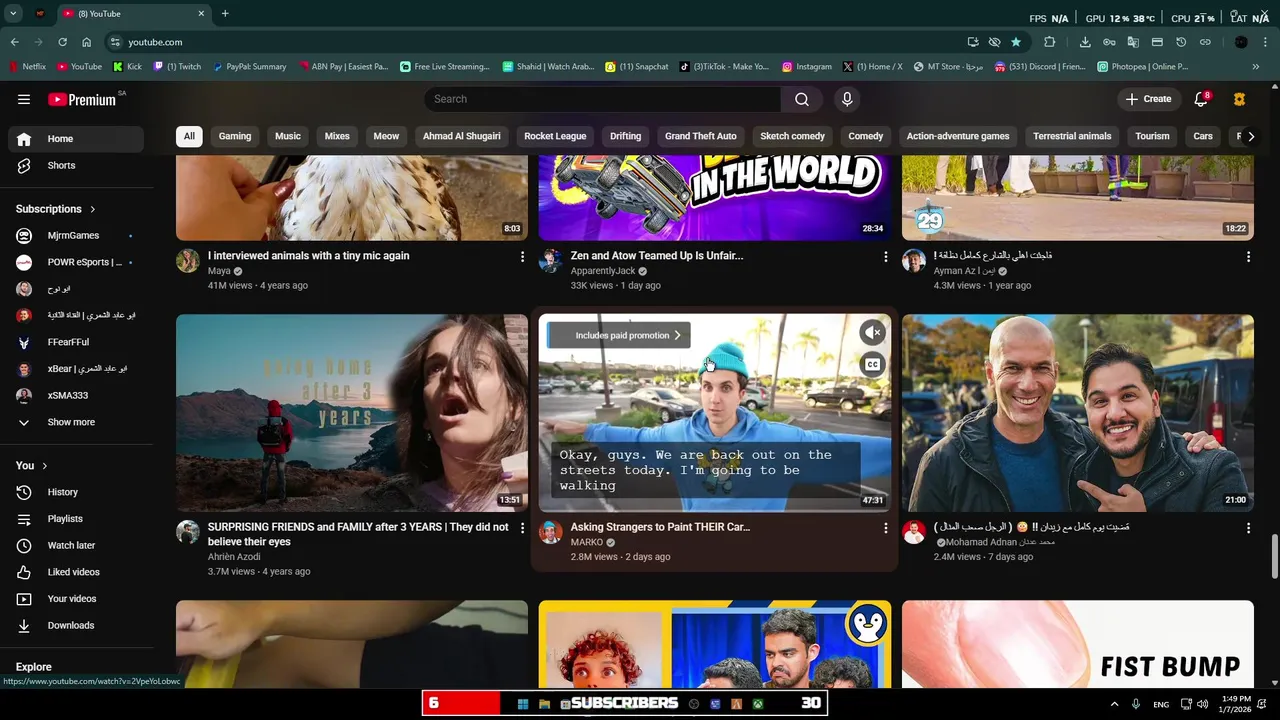Open options for Asking Strangers video
The image size is (1280, 720).
click(885, 528)
